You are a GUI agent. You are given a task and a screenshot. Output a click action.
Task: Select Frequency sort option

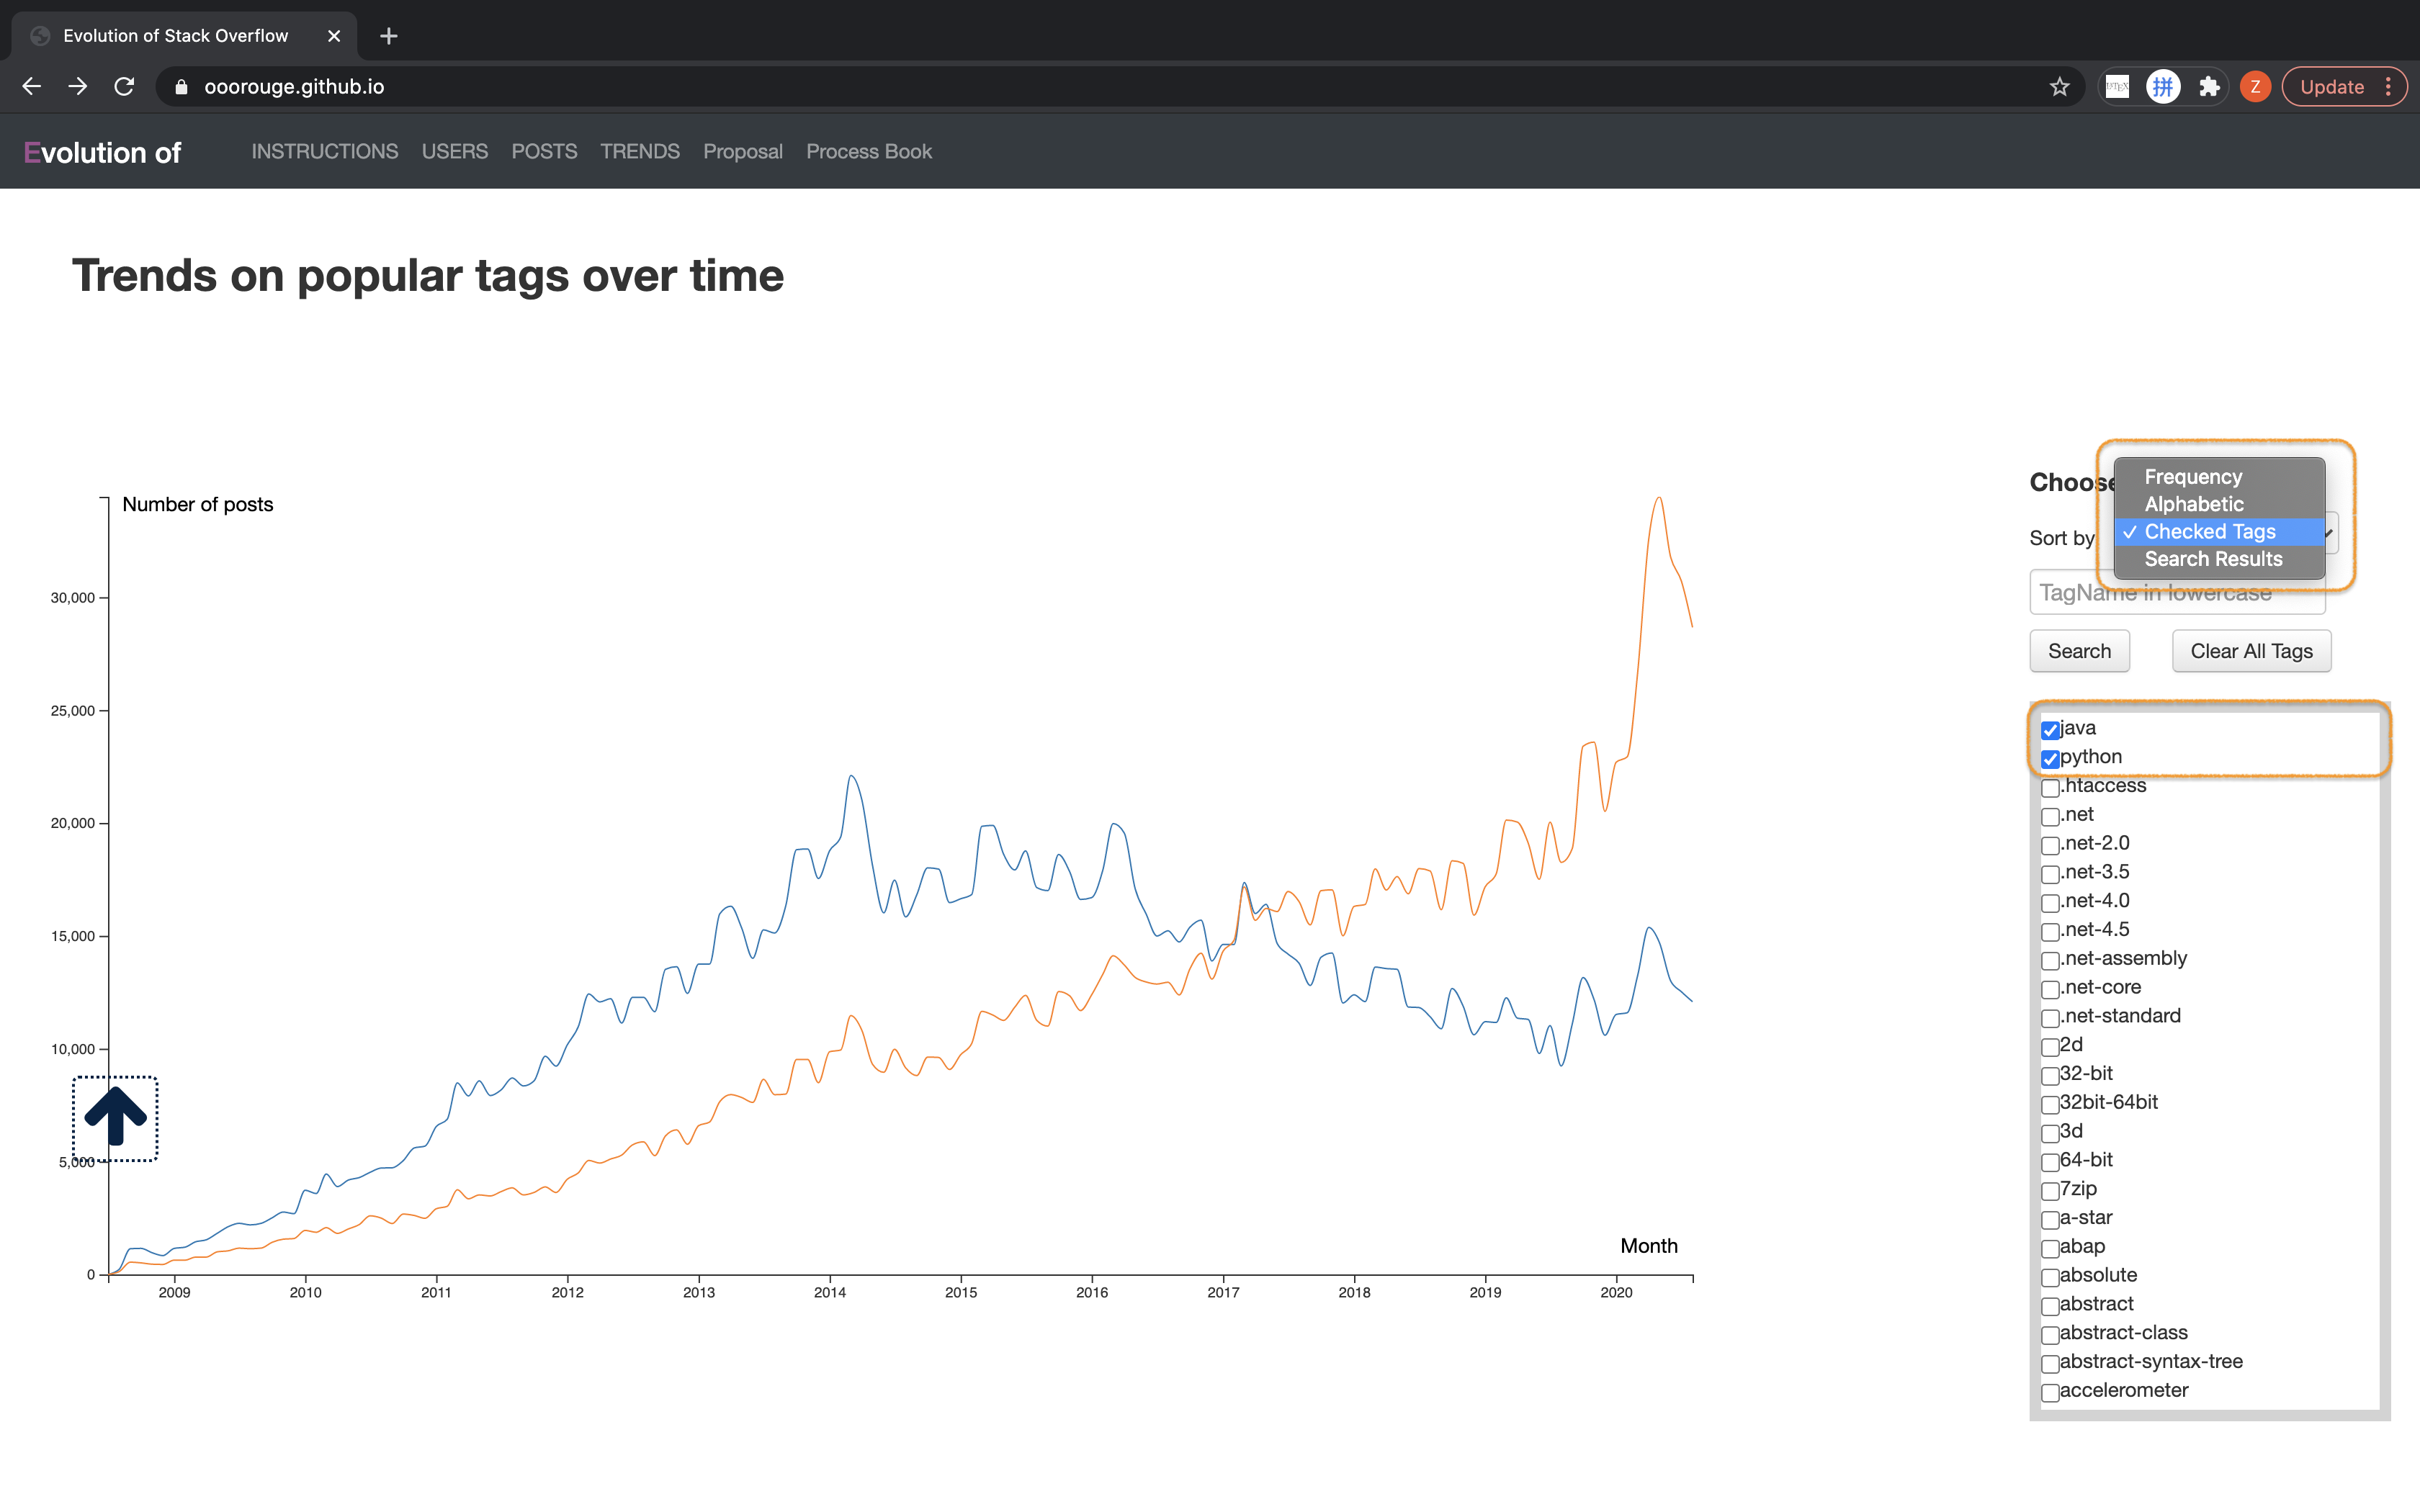2219,477
